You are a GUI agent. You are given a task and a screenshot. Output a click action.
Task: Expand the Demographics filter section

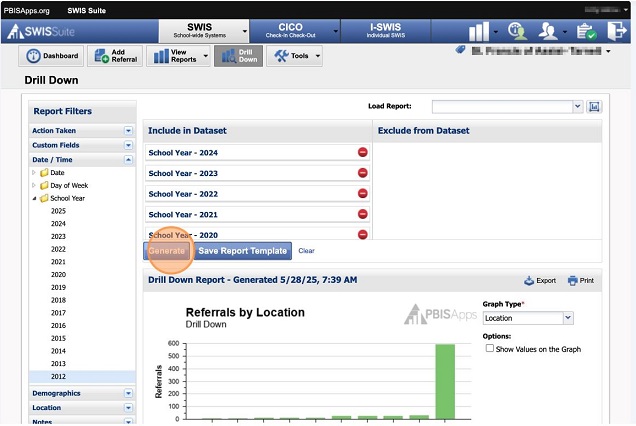coord(128,393)
